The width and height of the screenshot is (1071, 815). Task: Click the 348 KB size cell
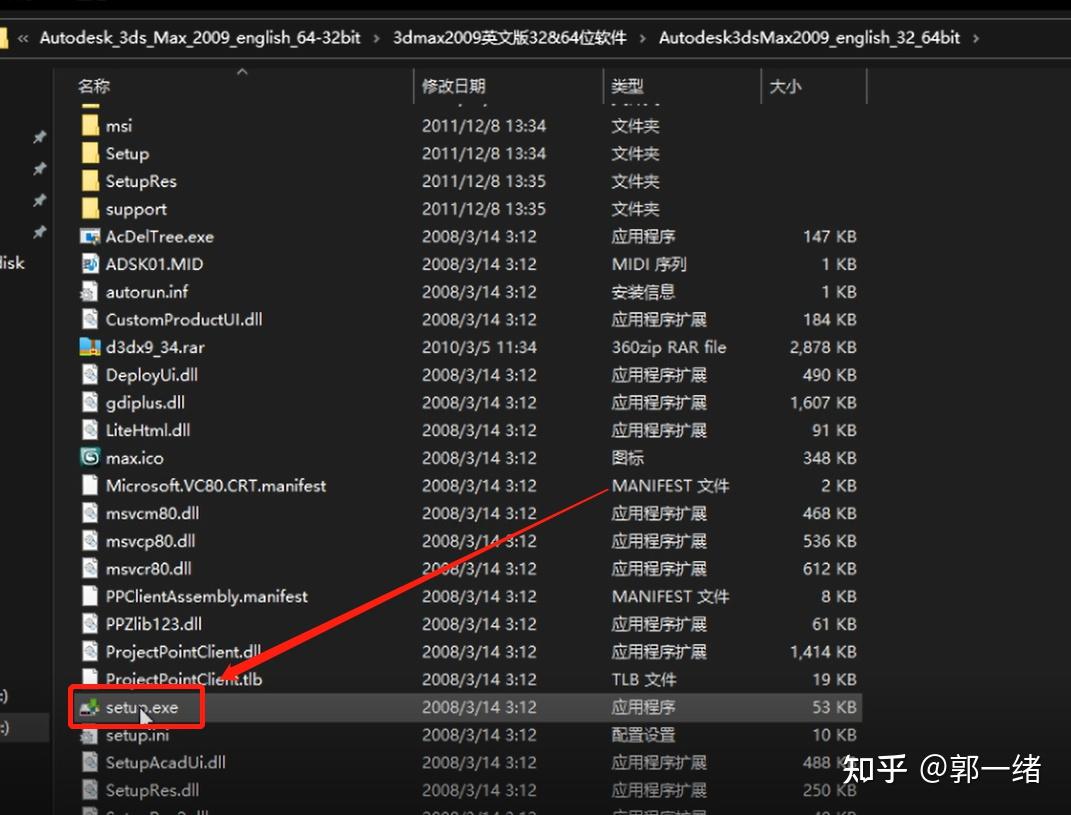[829, 458]
